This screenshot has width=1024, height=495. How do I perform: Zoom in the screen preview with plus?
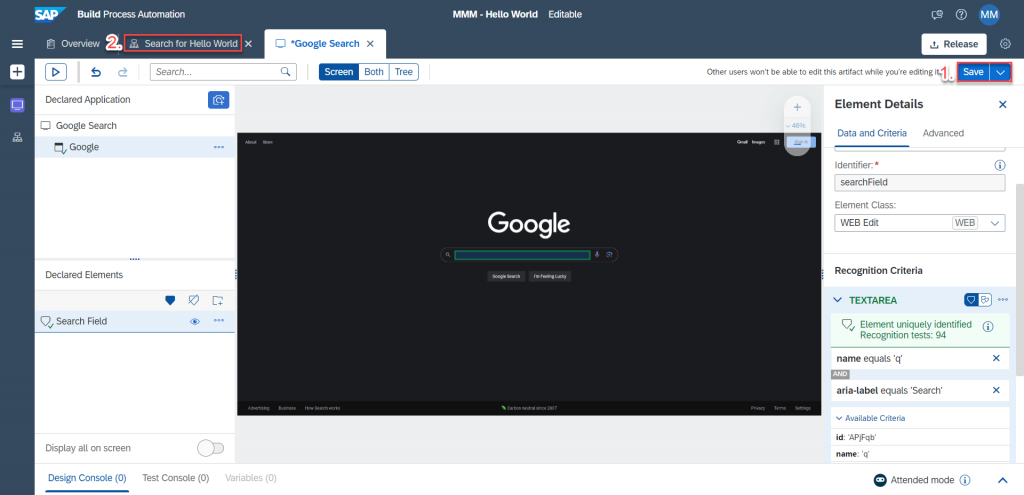coord(797,107)
